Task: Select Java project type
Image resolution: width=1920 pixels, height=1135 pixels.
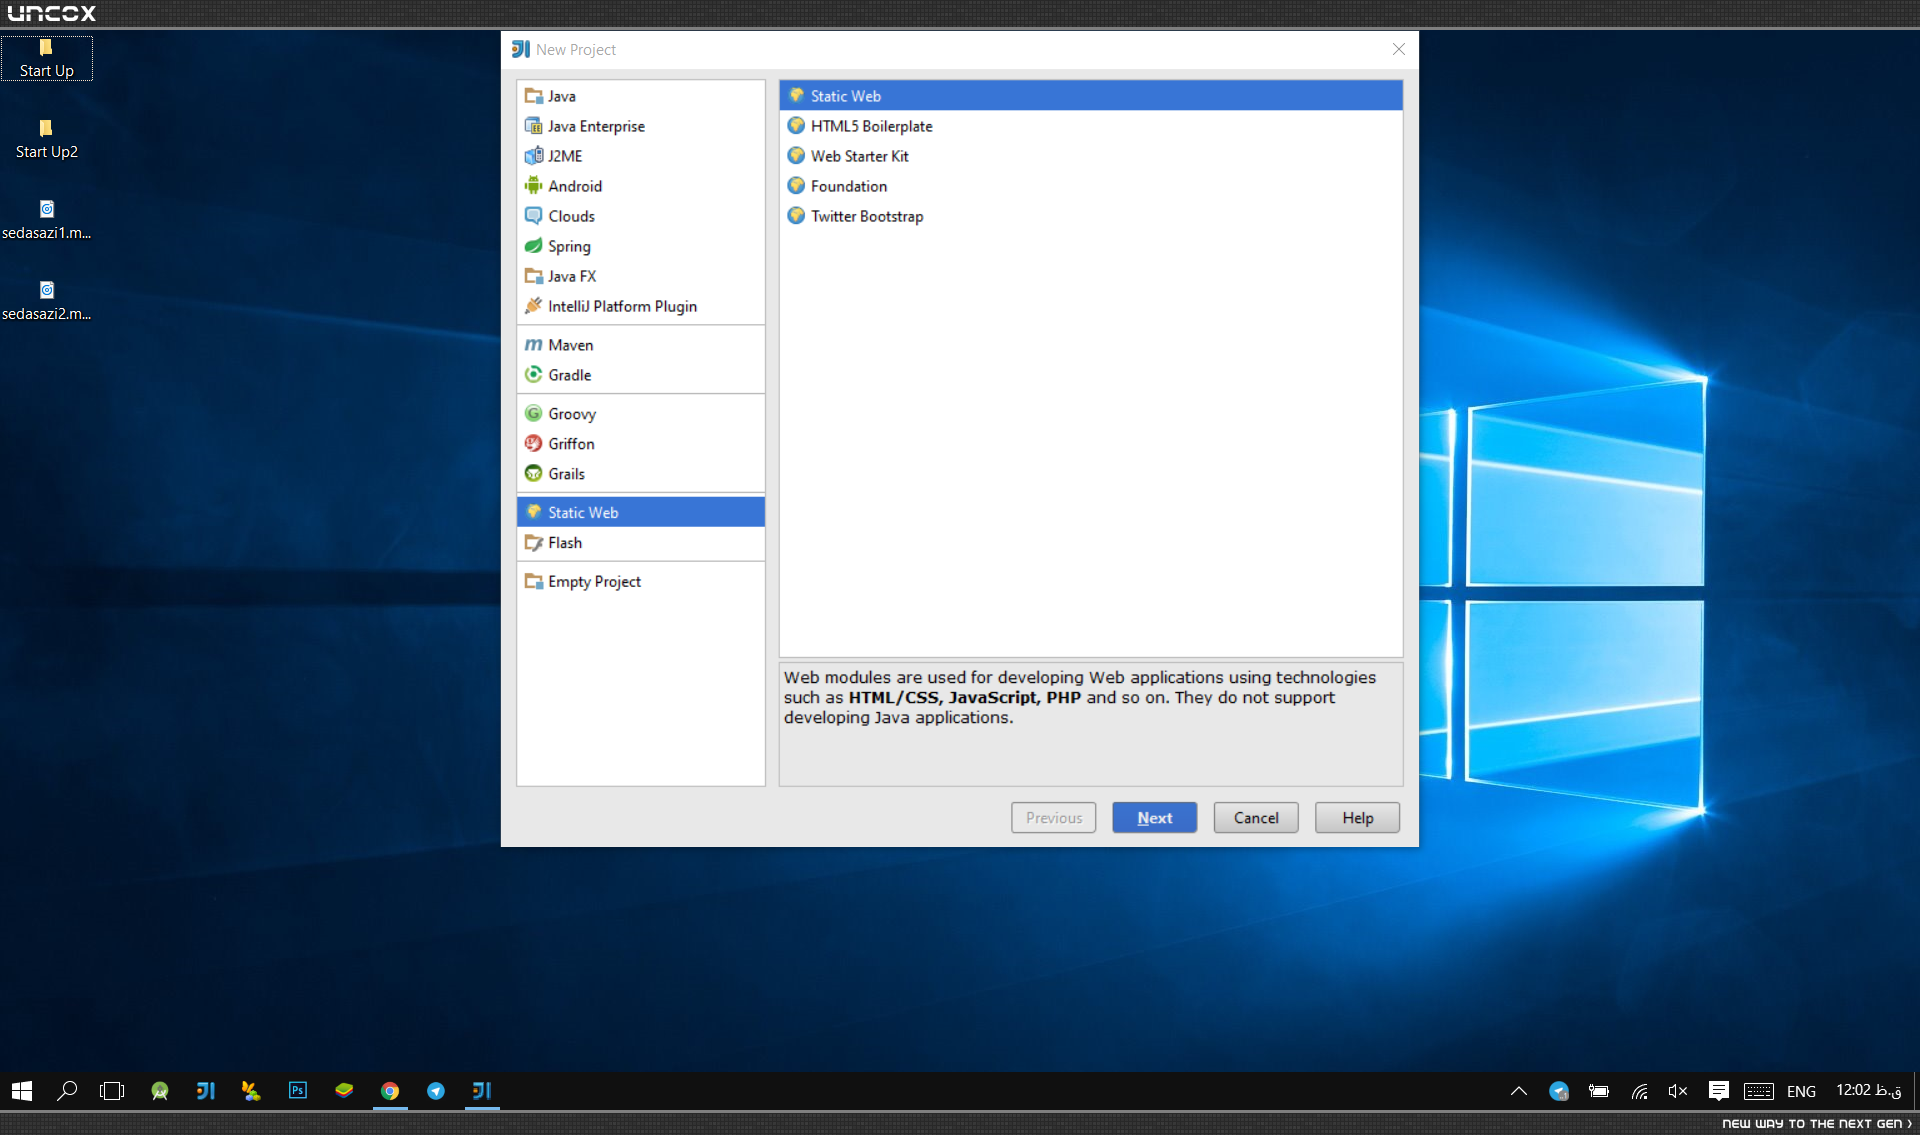Action: 641,96
